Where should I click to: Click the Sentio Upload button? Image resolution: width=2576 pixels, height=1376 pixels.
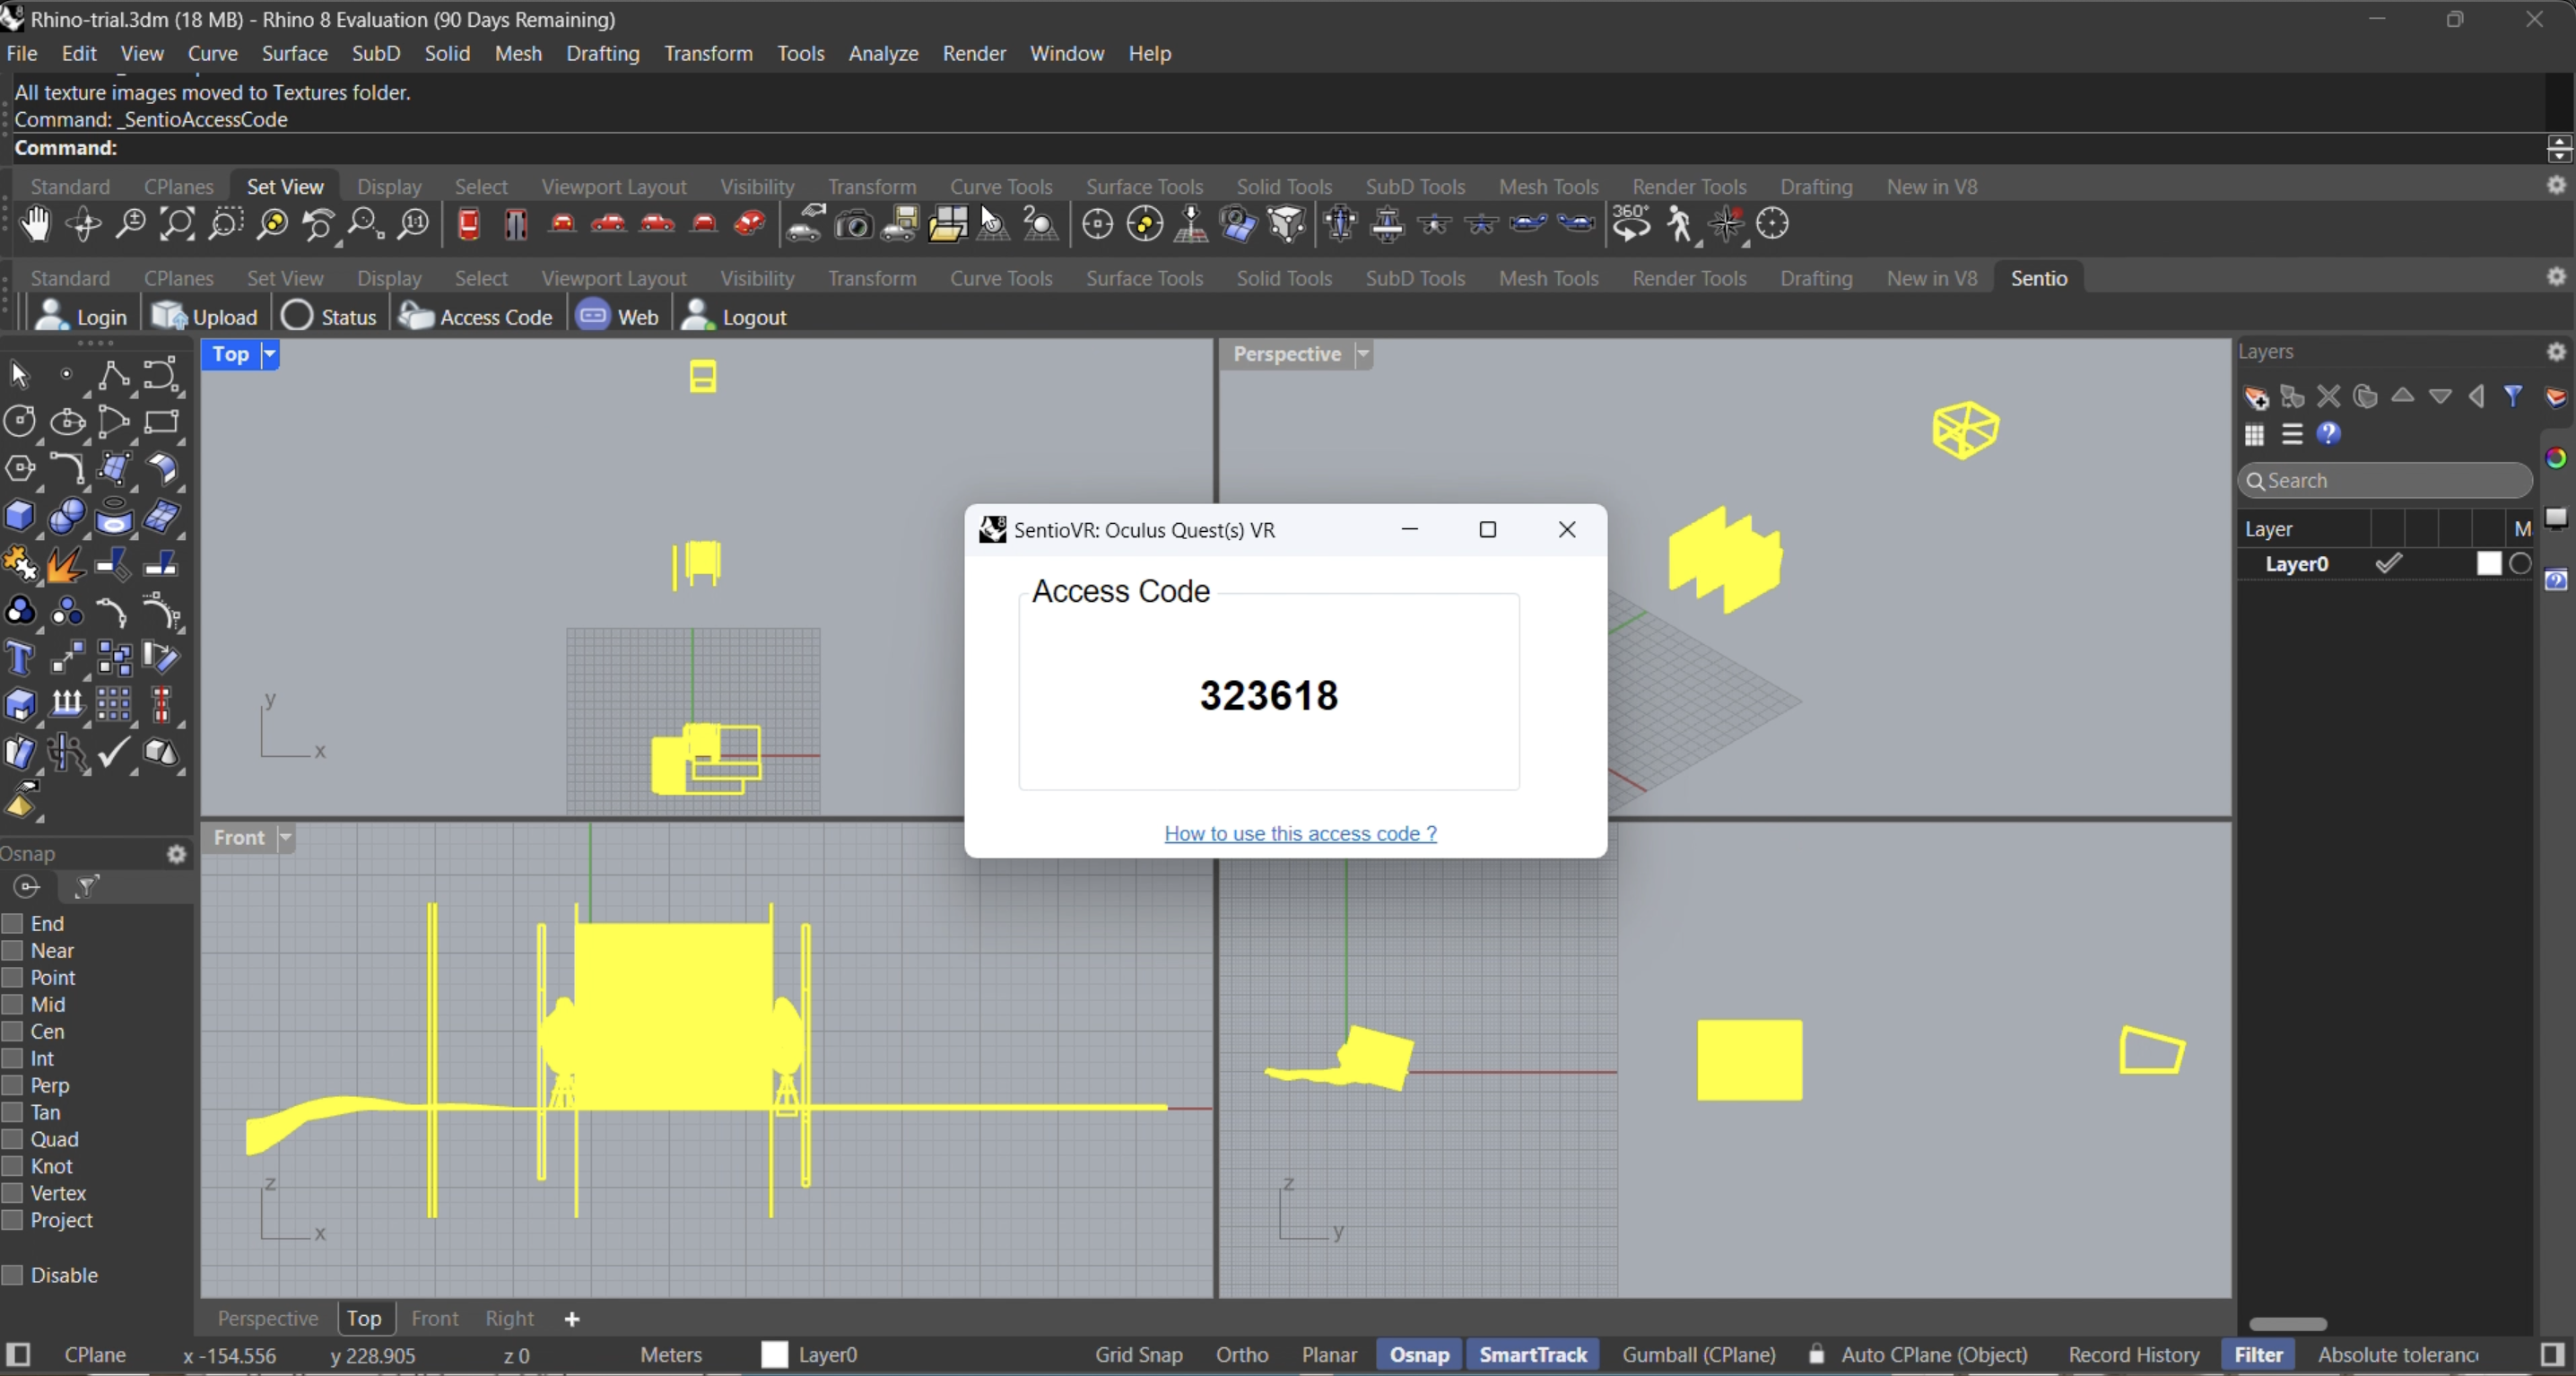pos(205,317)
